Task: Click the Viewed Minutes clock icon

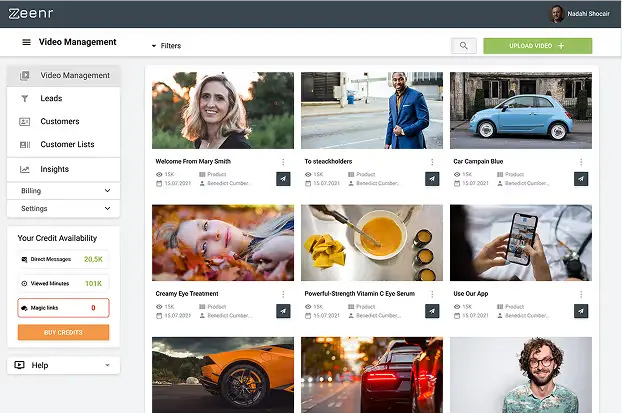Action: (24, 284)
